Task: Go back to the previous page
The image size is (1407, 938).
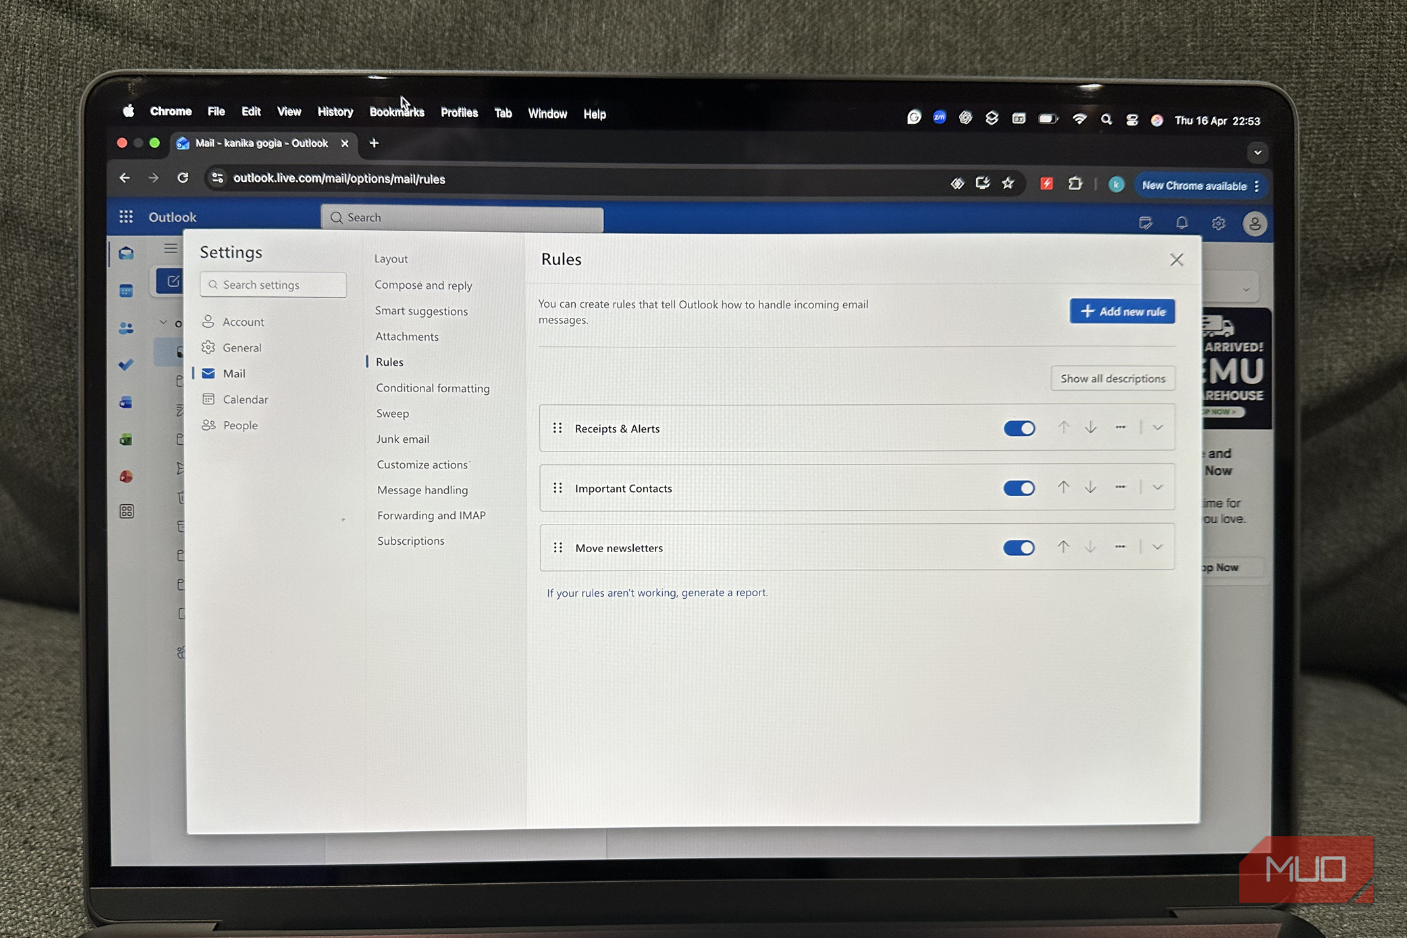Action: pyautogui.click(x=125, y=178)
